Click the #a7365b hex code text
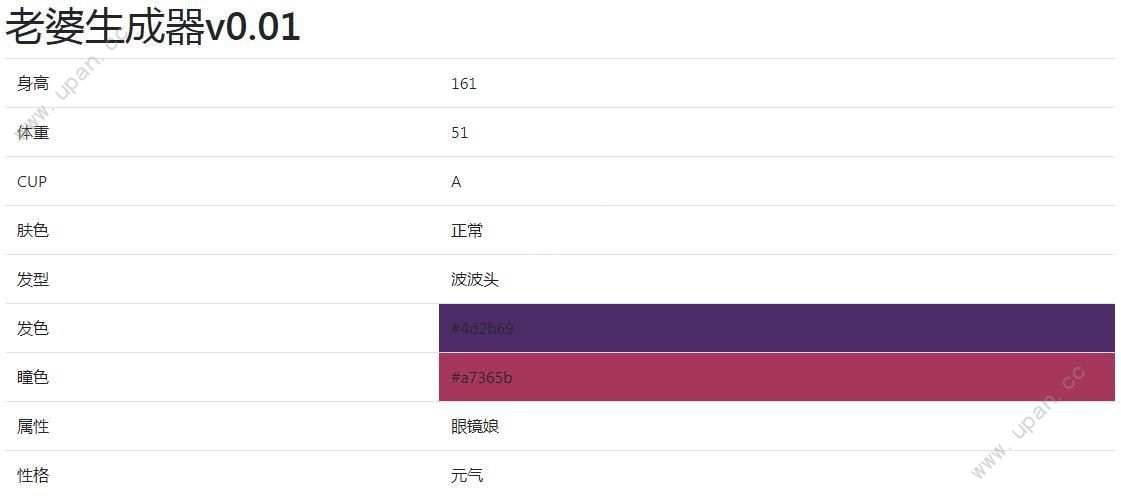 tap(482, 377)
